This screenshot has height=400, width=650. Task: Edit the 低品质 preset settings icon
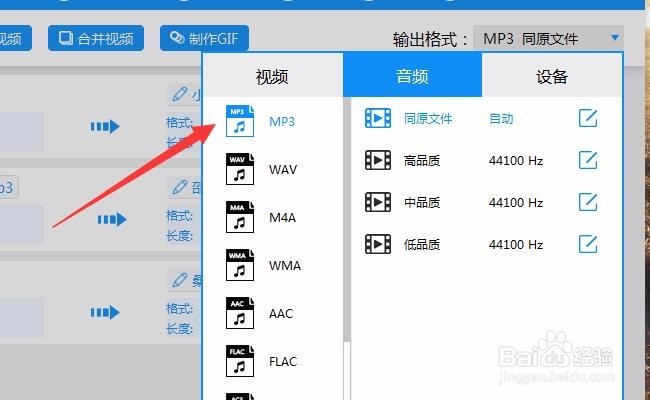point(588,244)
